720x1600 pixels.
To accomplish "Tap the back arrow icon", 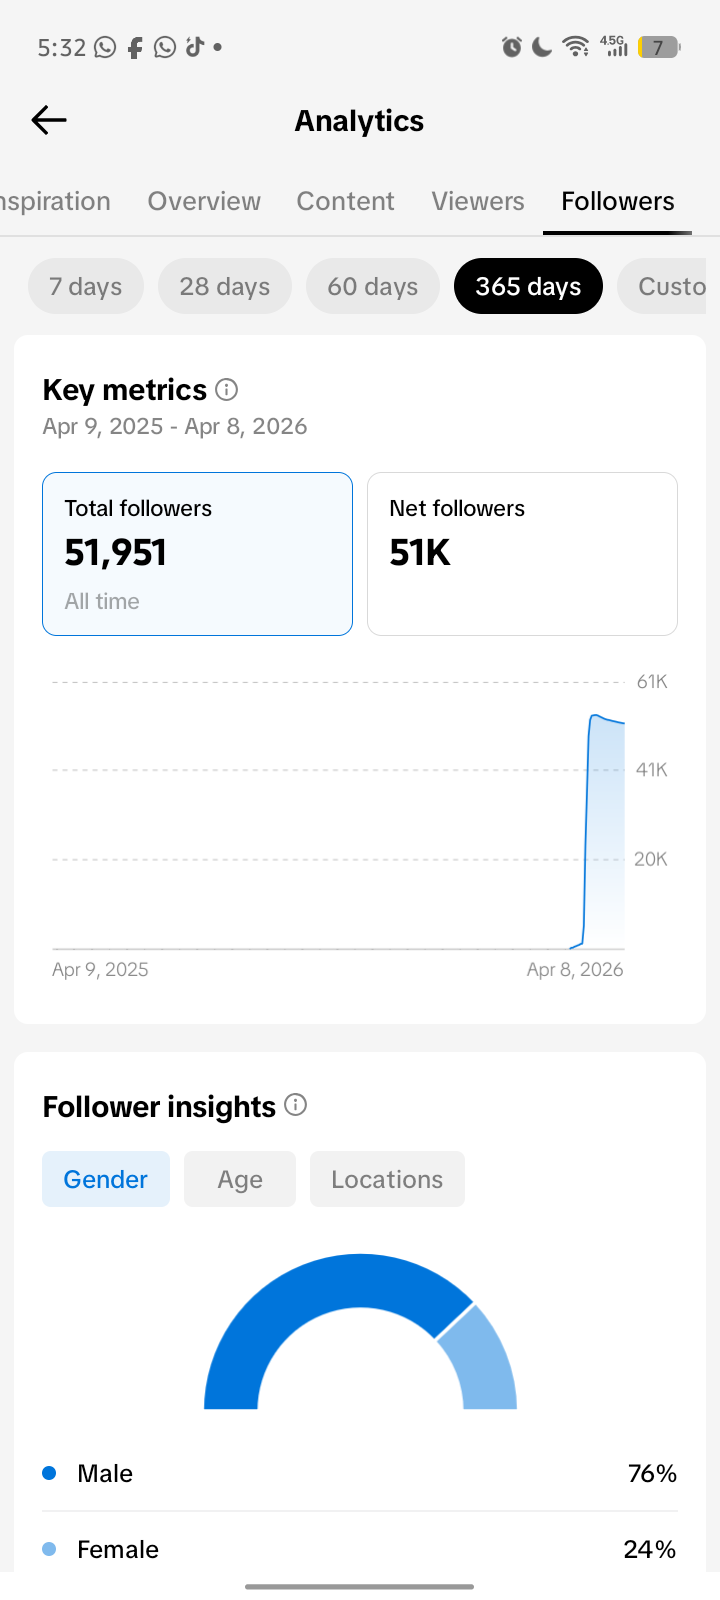I will tap(49, 121).
